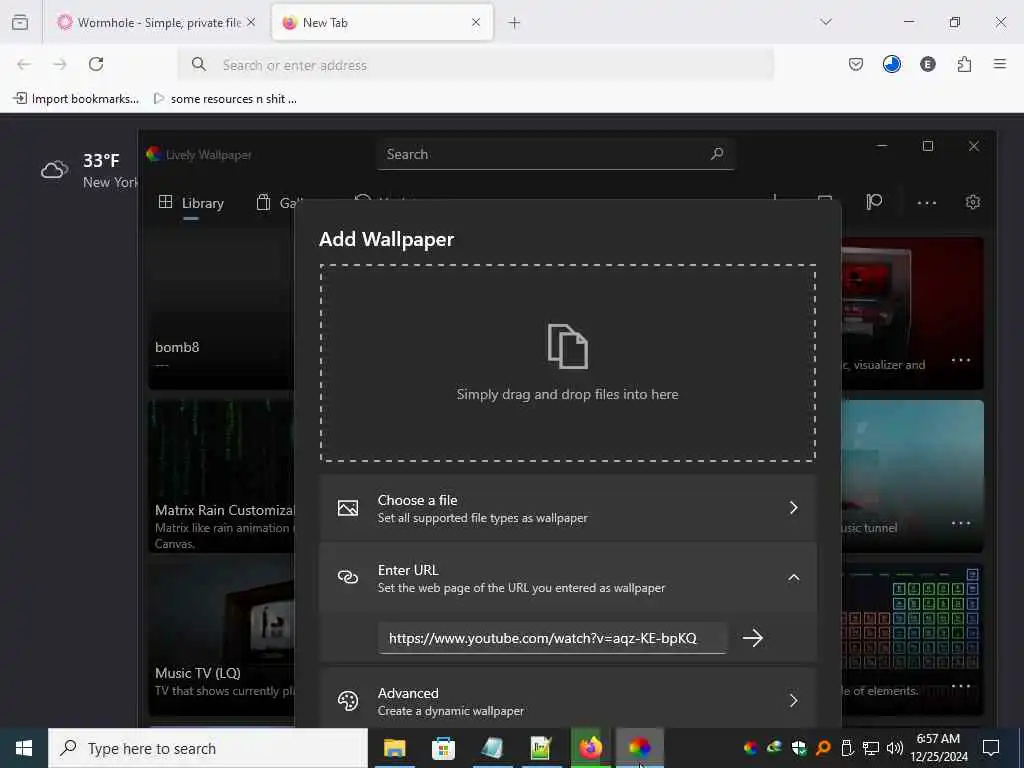Select the bomb8 wallpaper card
The width and height of the screenshot is (1024, 768).
(x=221, y=313)
